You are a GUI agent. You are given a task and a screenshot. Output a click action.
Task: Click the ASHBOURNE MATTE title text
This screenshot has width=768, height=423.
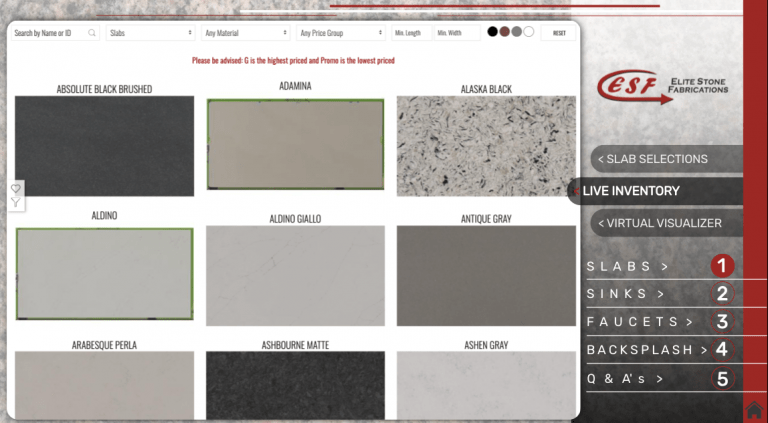click(x=295, y=345)
